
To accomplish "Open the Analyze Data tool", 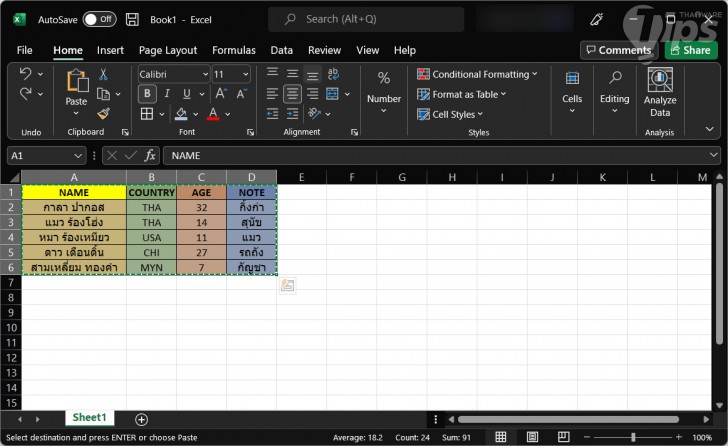I will [x=660, y=92].
